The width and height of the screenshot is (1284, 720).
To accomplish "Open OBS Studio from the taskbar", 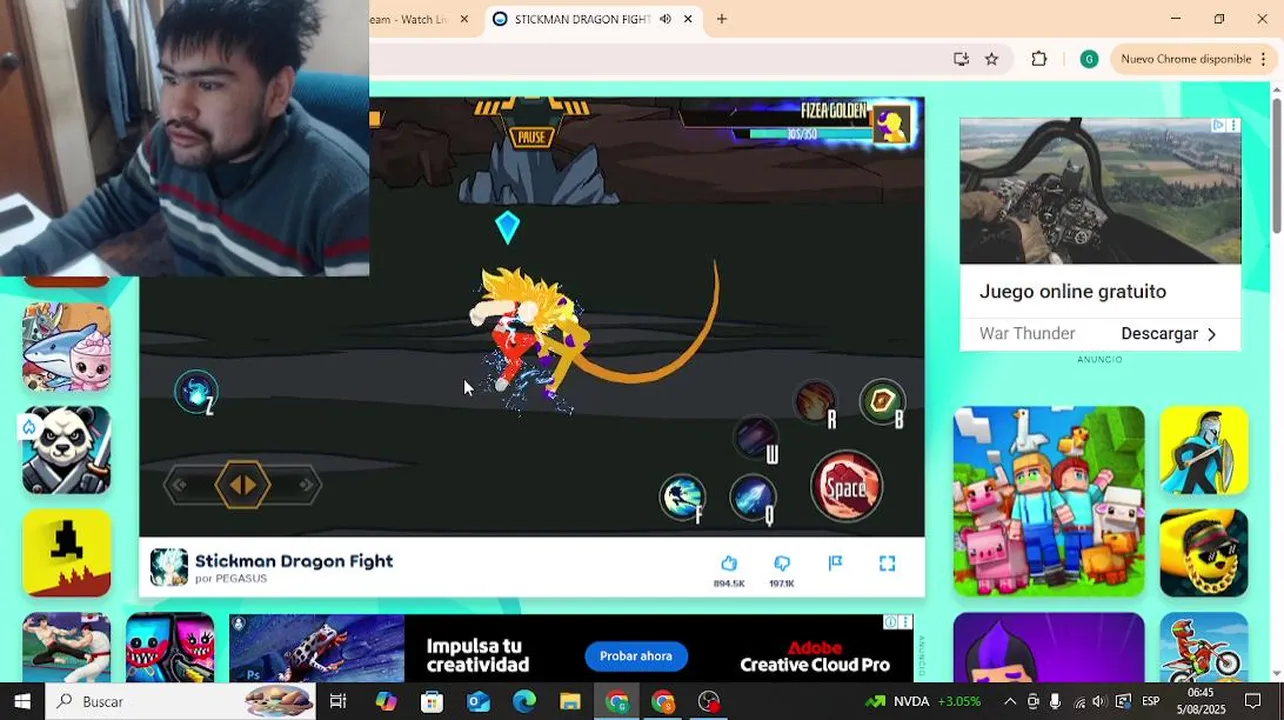I will (709, 701).
